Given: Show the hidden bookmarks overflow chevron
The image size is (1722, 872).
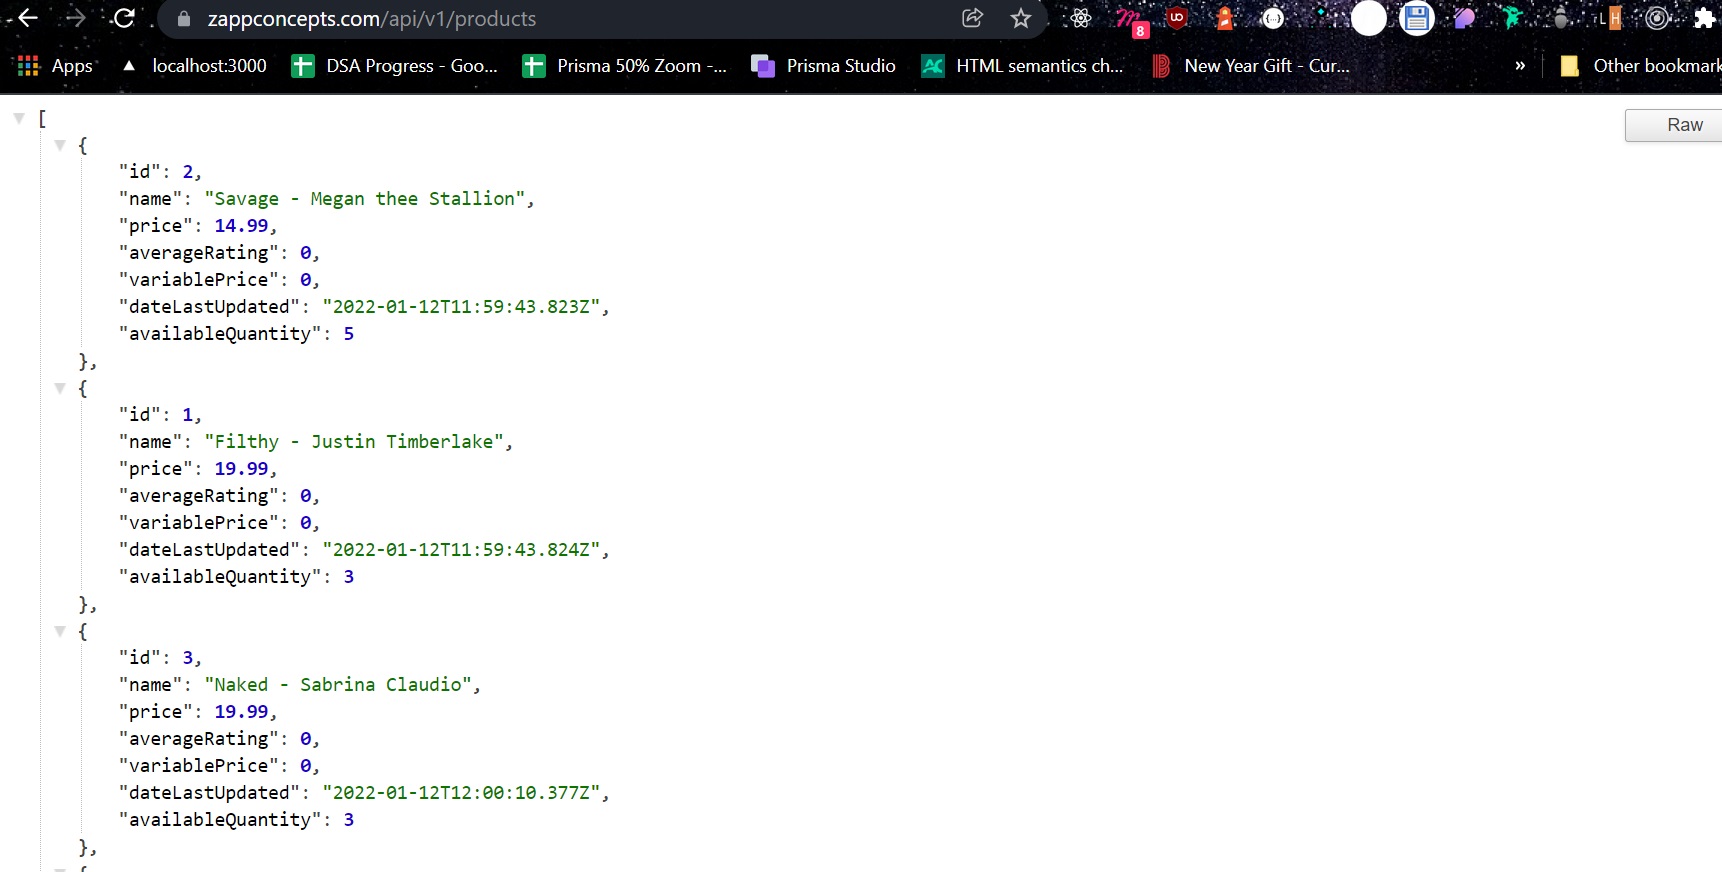Looking at the screenshot, I should point(1520,66).
